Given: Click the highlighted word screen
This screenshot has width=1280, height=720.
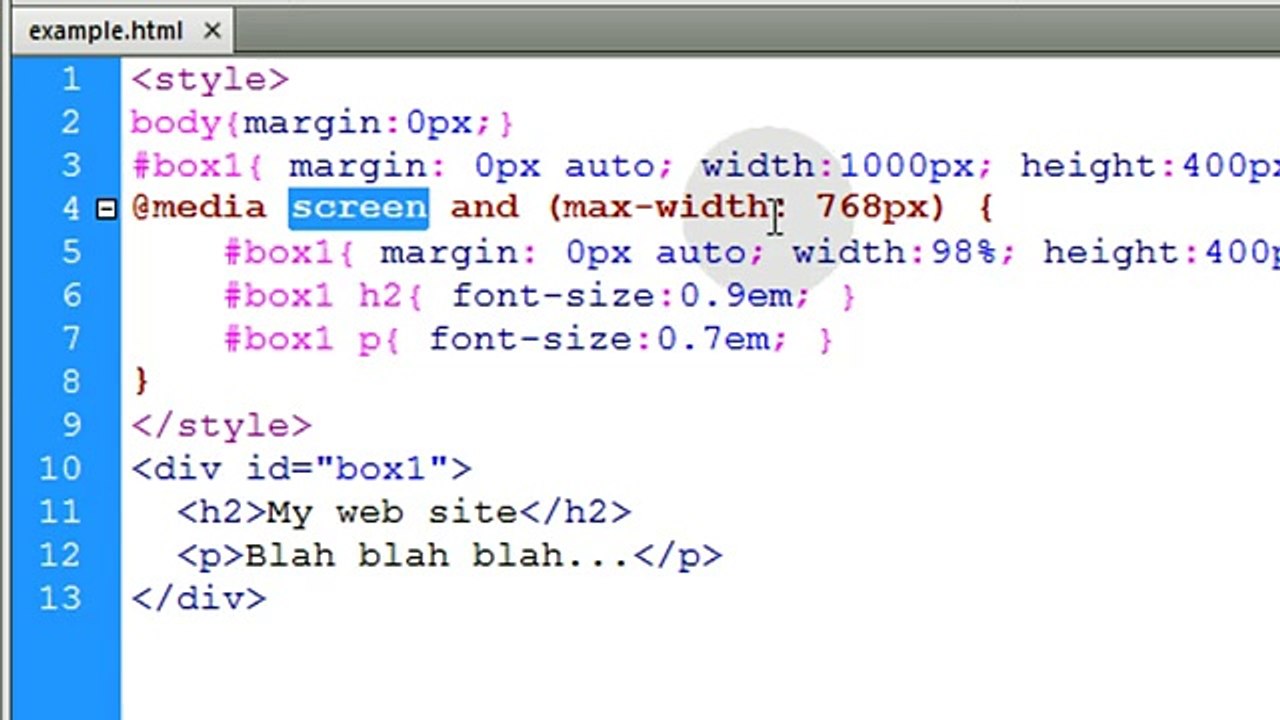Looking at the screenshot, I should pos(359,208).
